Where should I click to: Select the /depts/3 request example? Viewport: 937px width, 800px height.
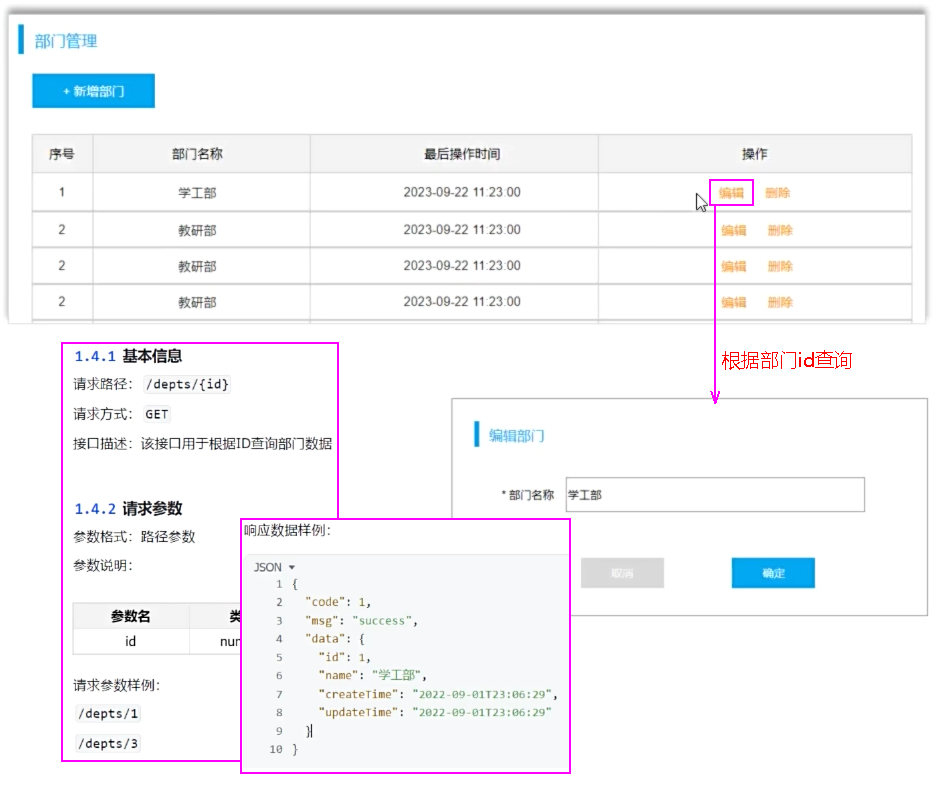click(108, 744)
